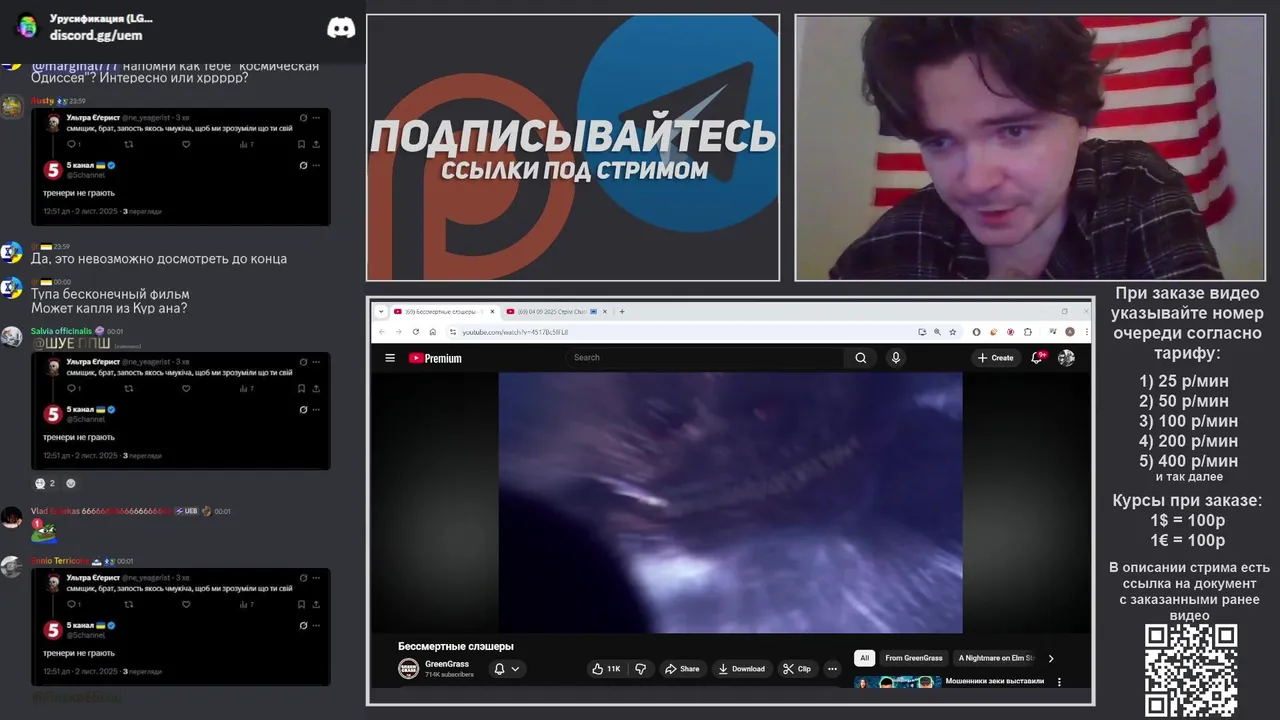1280x720 pixels.
Task: Click the 'ПОДПИСЫВАЙТЕСЬ' banner panel
Action: pyautogui.click(x=573, y=148)
